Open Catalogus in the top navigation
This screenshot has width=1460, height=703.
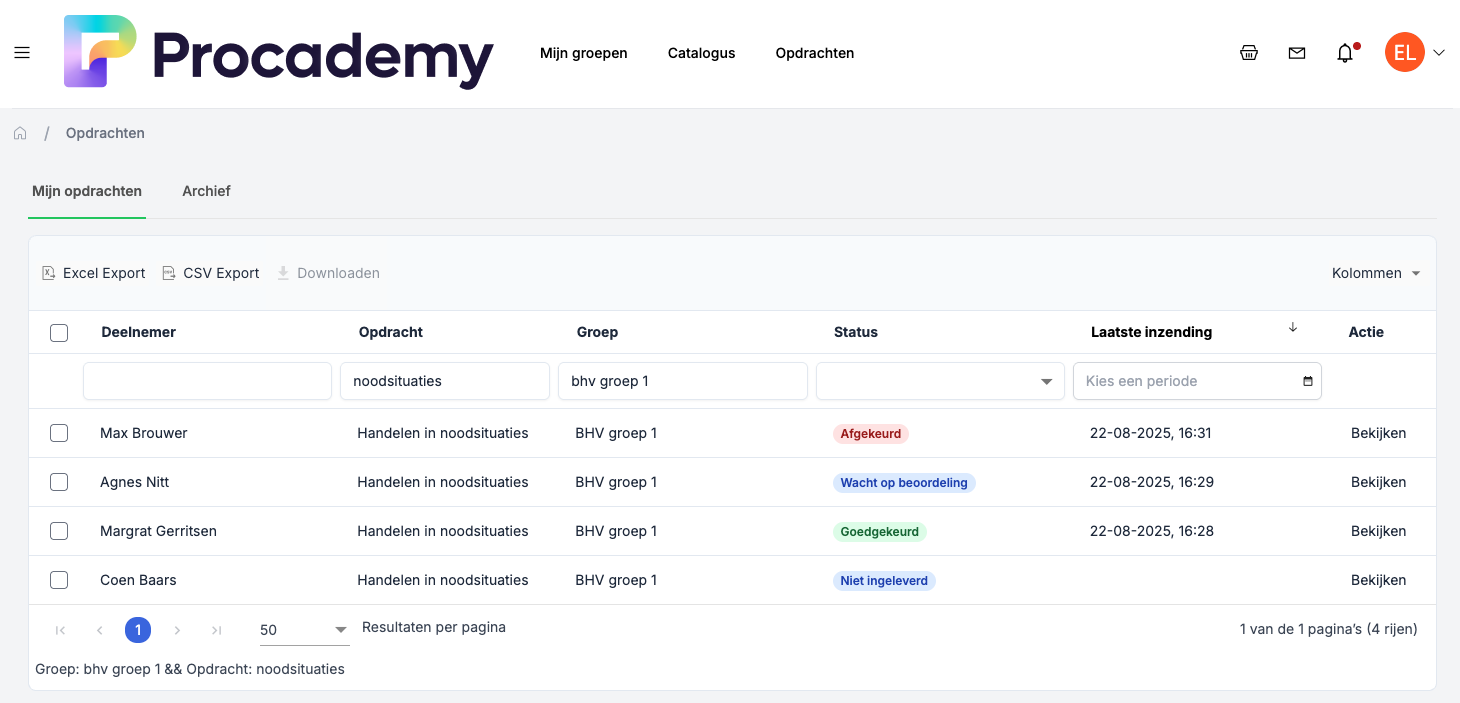point(701,53)
